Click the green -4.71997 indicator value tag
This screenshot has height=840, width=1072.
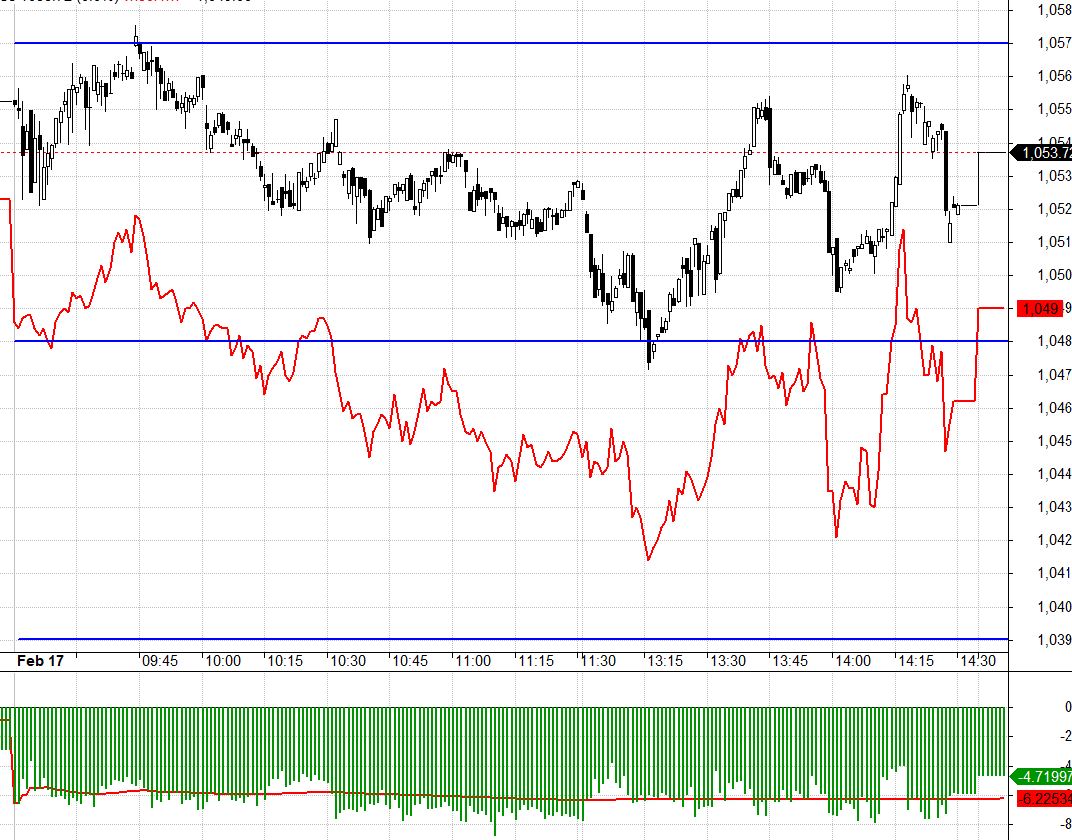click(x=1041, y=776)
